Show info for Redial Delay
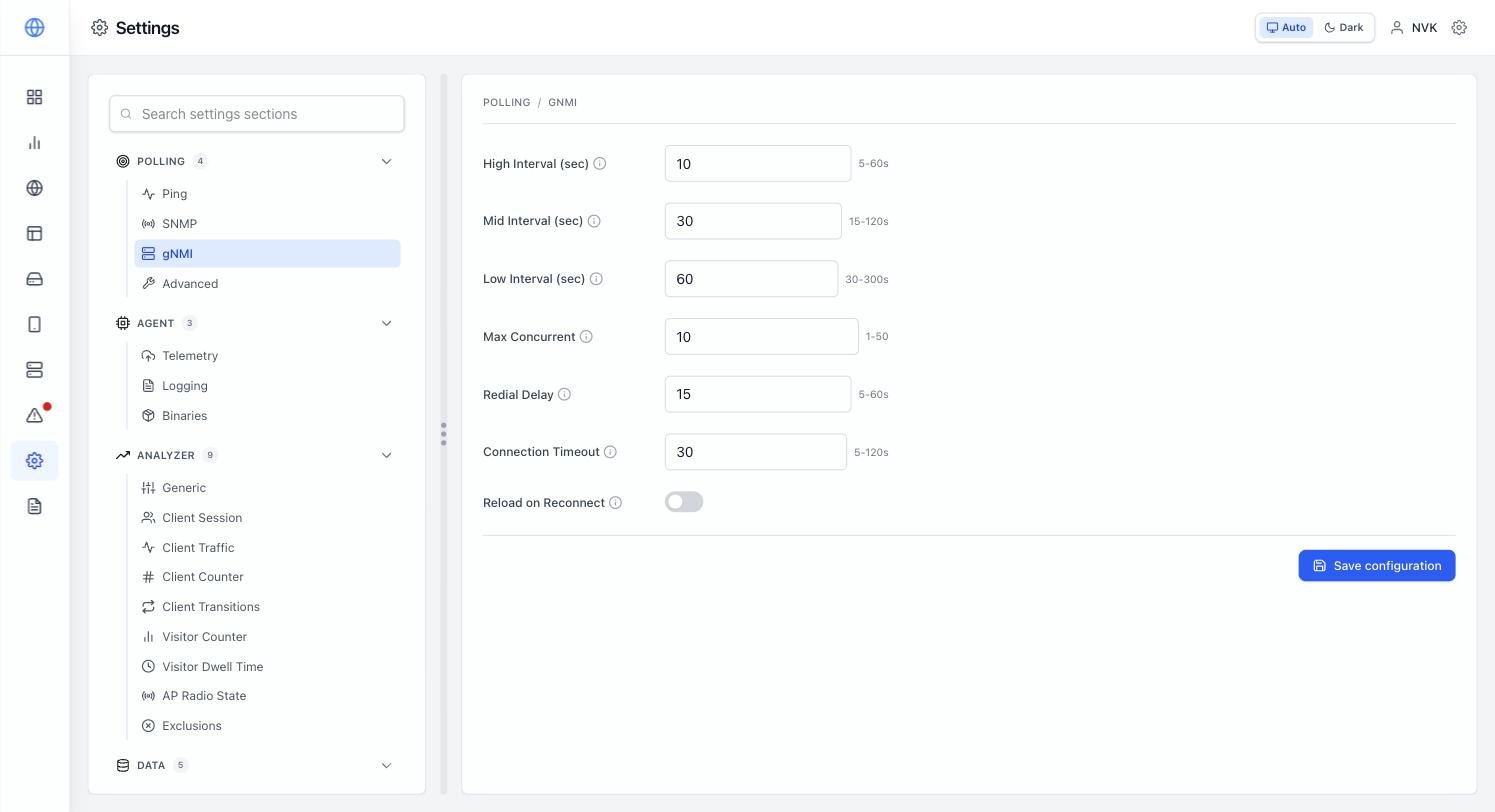The width and height of the screenshot is (1495, 812). [564, 394]
